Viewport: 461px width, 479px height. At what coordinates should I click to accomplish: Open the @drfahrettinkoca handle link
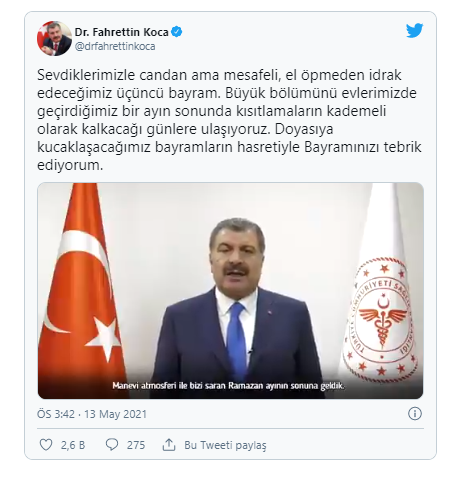115,46
